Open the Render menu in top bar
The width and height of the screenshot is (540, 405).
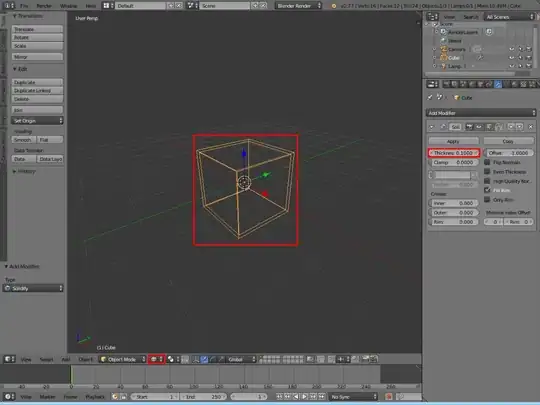tap(44, 6)
